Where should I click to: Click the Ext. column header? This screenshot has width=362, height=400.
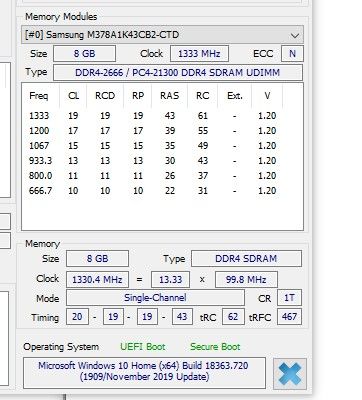235,96
